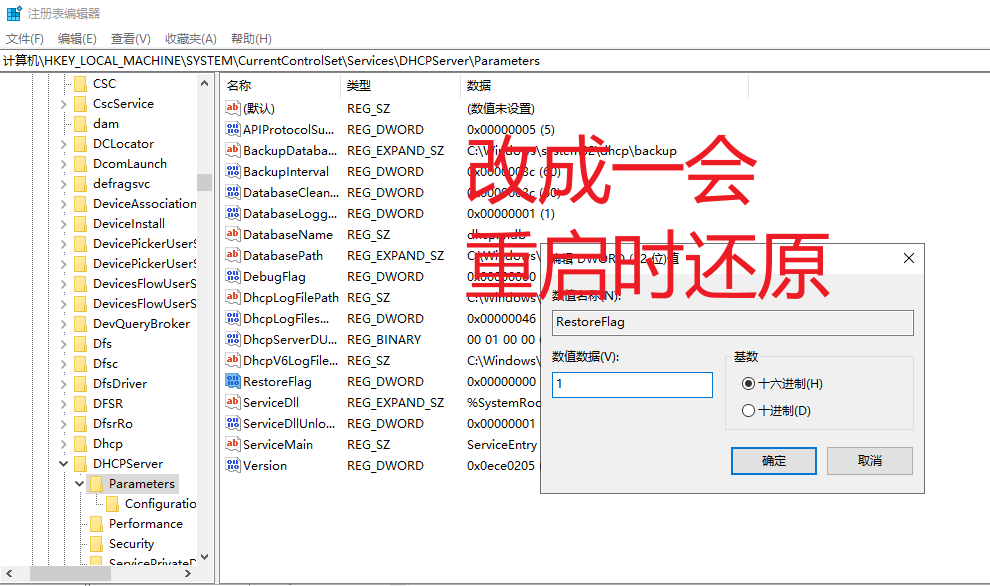Select the hexadecimal 十六进制(H) radio button
Viewport: 990px width, 586px height.
(x=748, y=383)
